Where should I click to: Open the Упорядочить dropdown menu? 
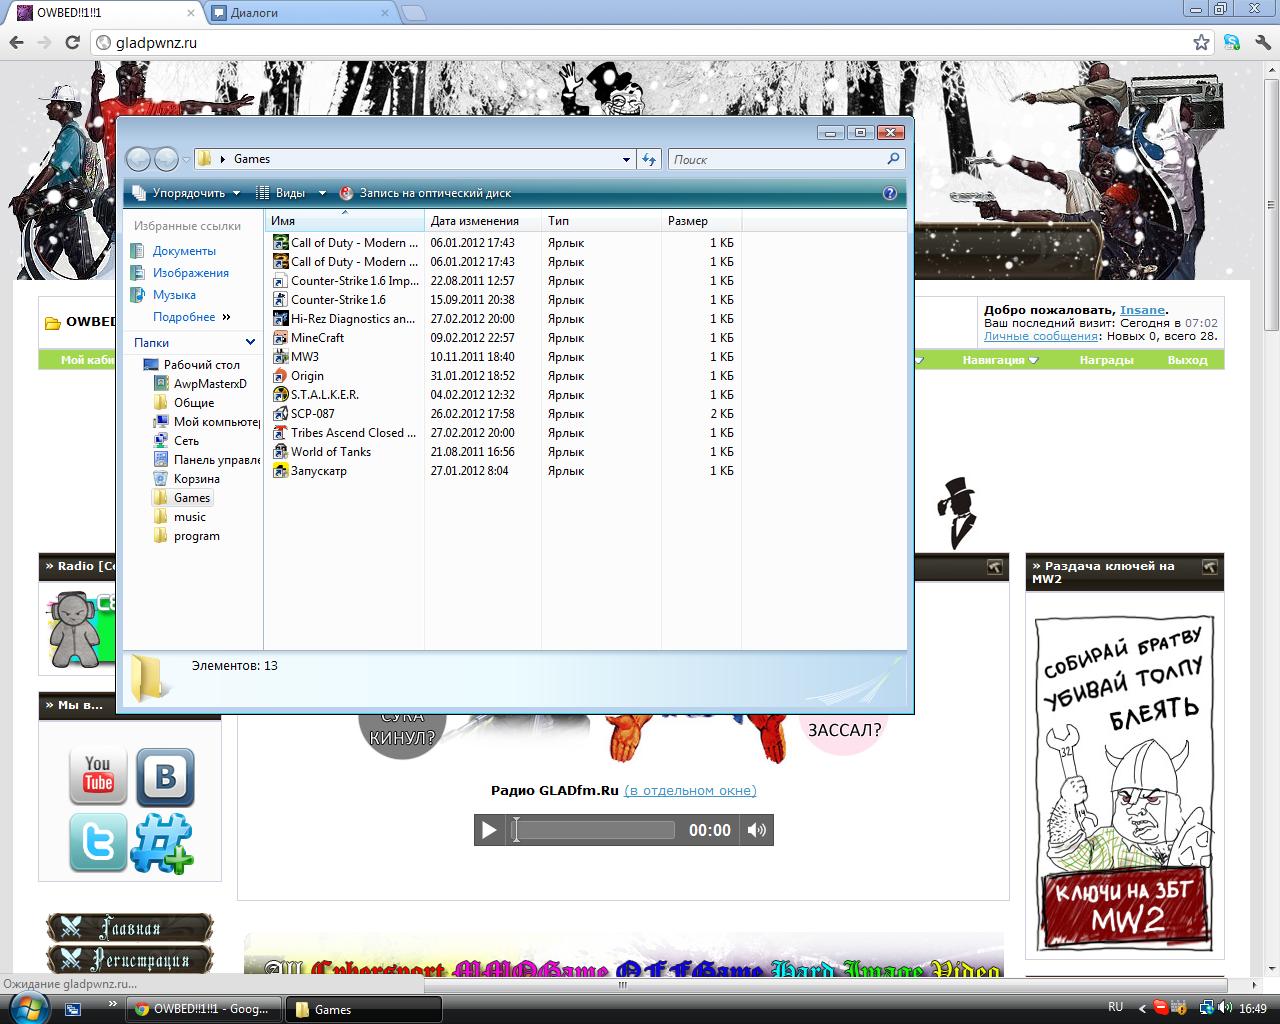(189, 193)
